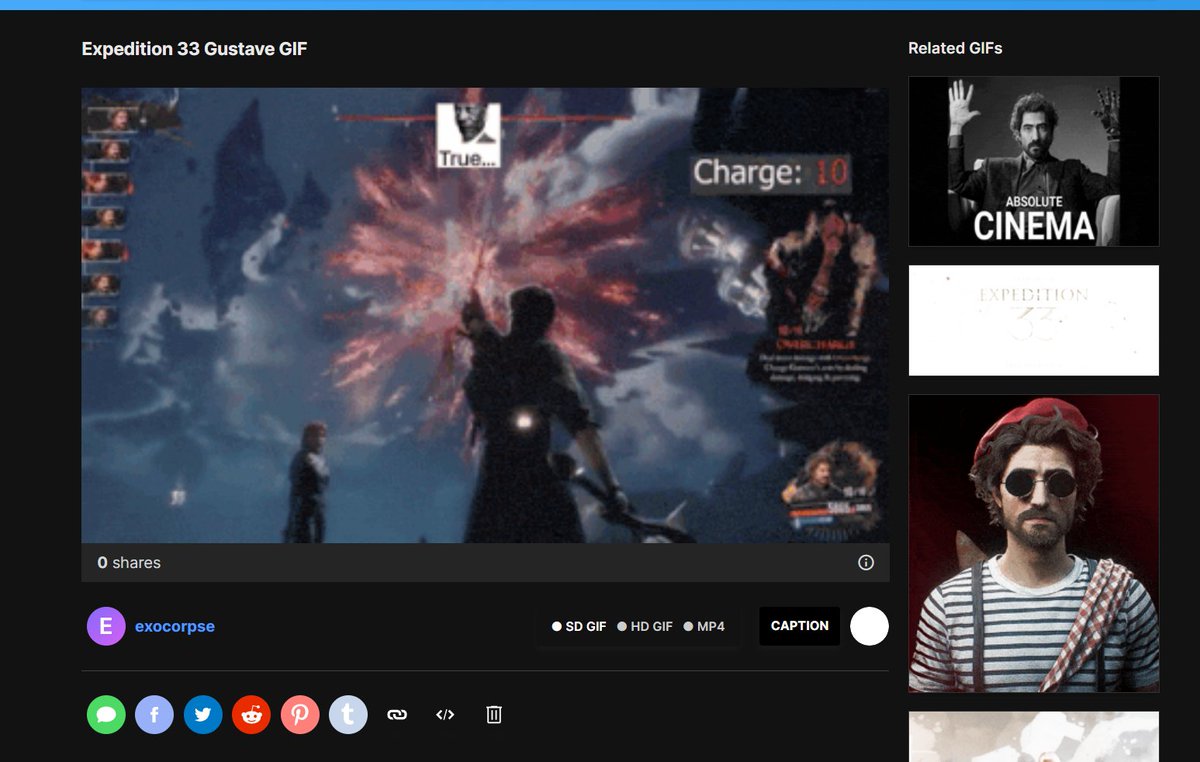
Task: Select MP4 format option
Action: [x=704, y=627]
